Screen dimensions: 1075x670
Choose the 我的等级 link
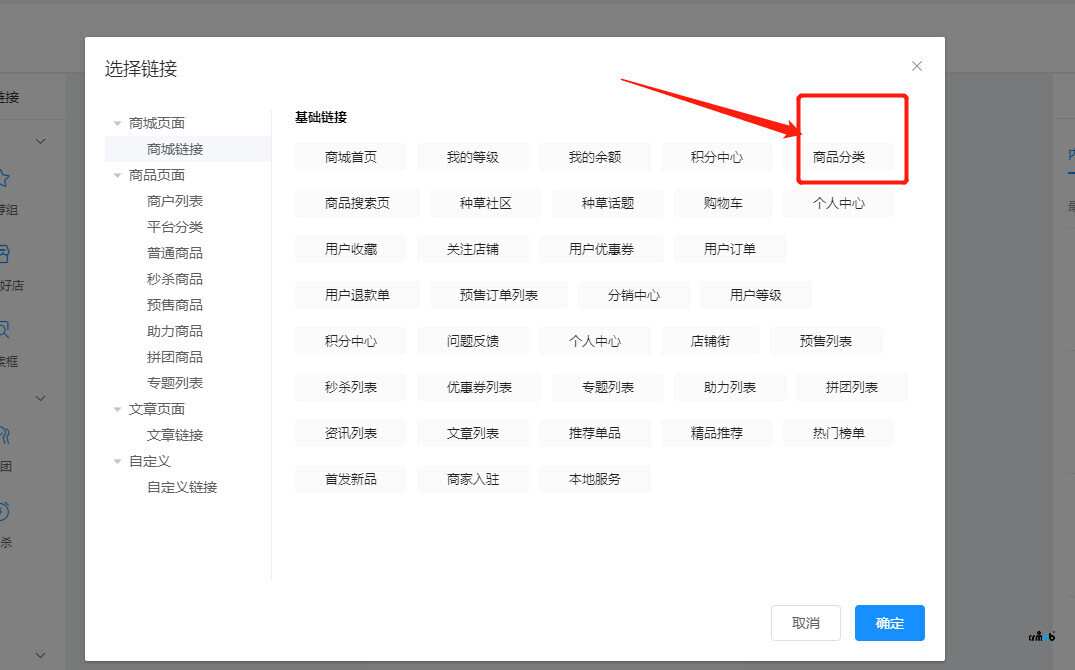coord(473,157)
